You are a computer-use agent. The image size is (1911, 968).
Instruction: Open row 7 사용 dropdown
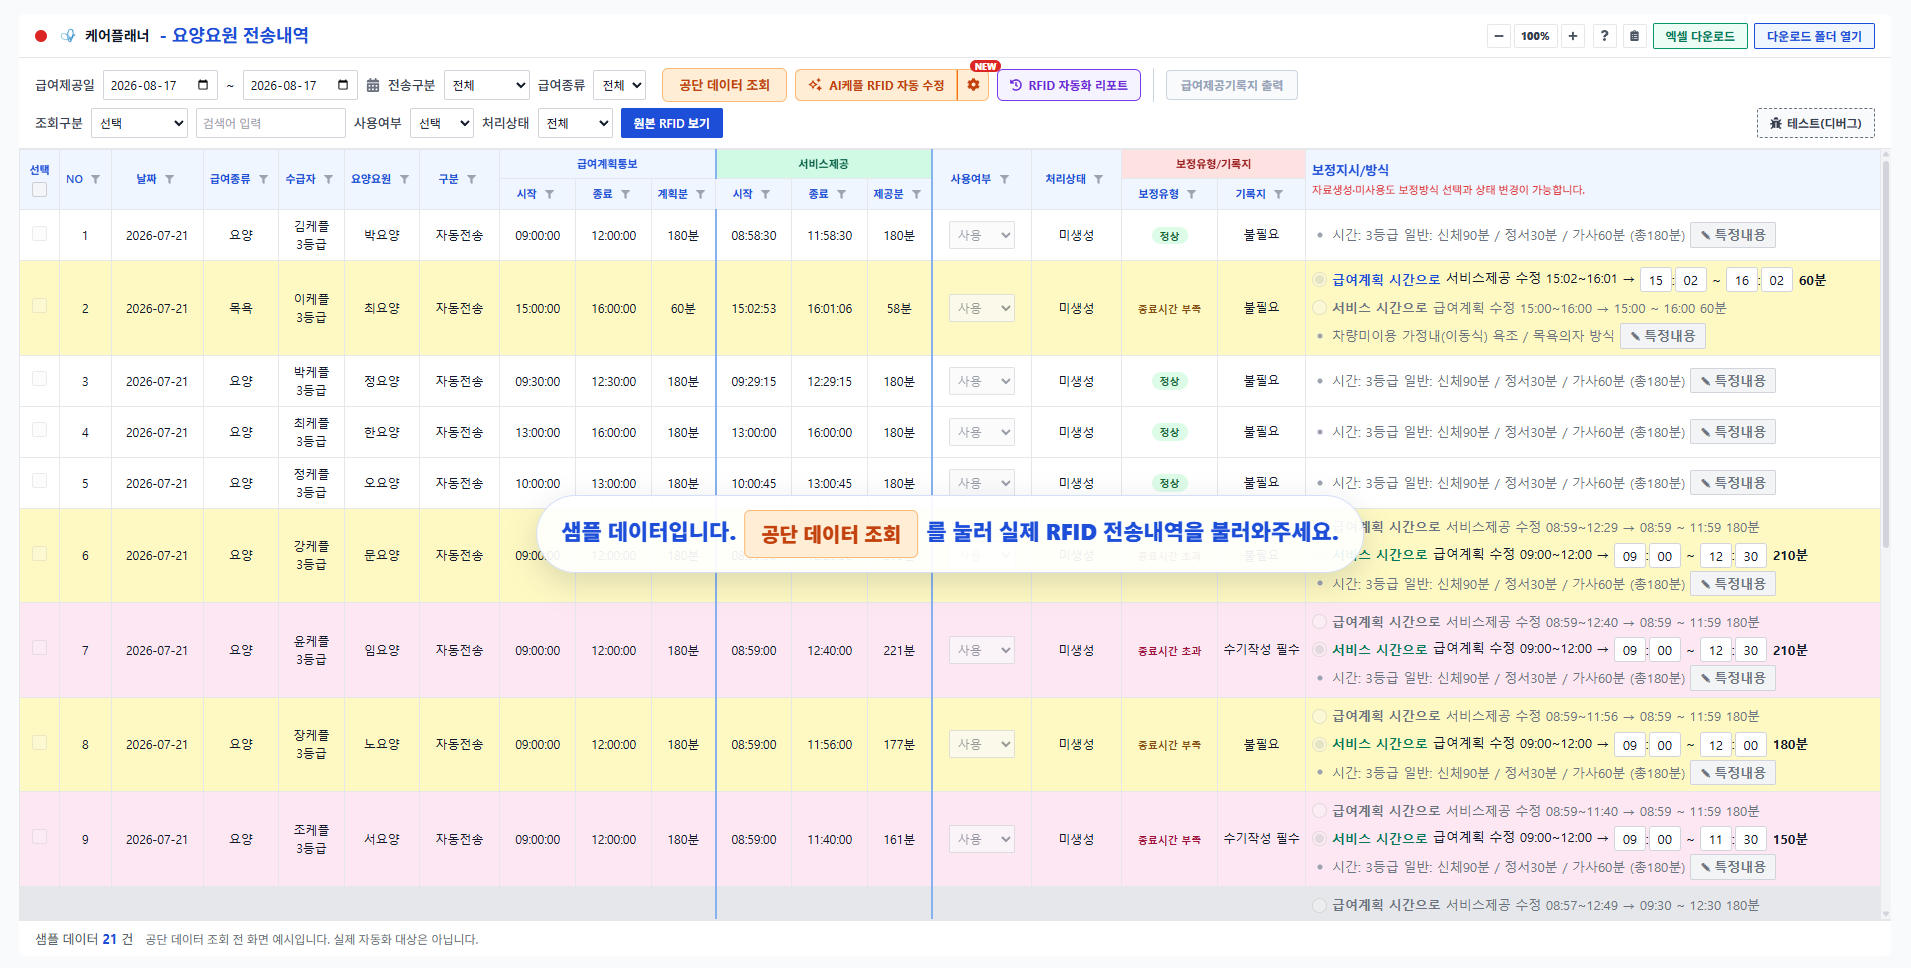(x=982, y=650)
